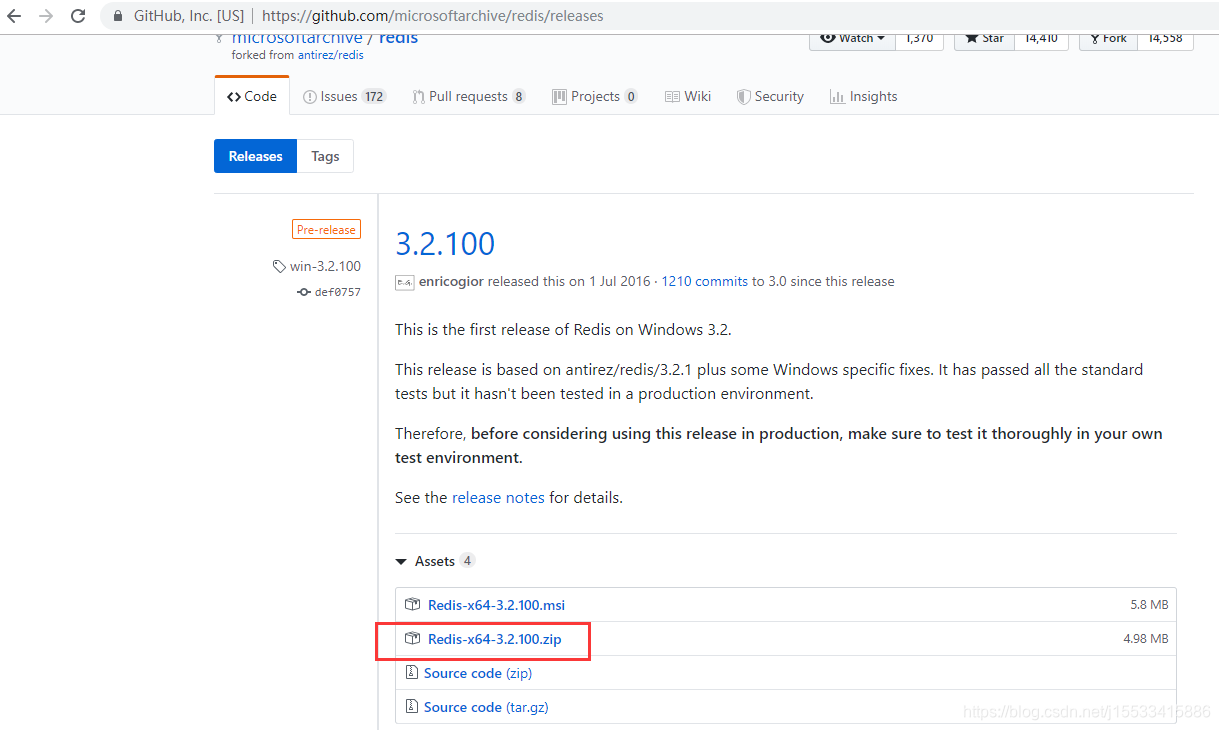Screen dimensions: 1220x730
Task: Click the Pull requests count badge 8
Action: pyautogui.click(x=518, y=97)
